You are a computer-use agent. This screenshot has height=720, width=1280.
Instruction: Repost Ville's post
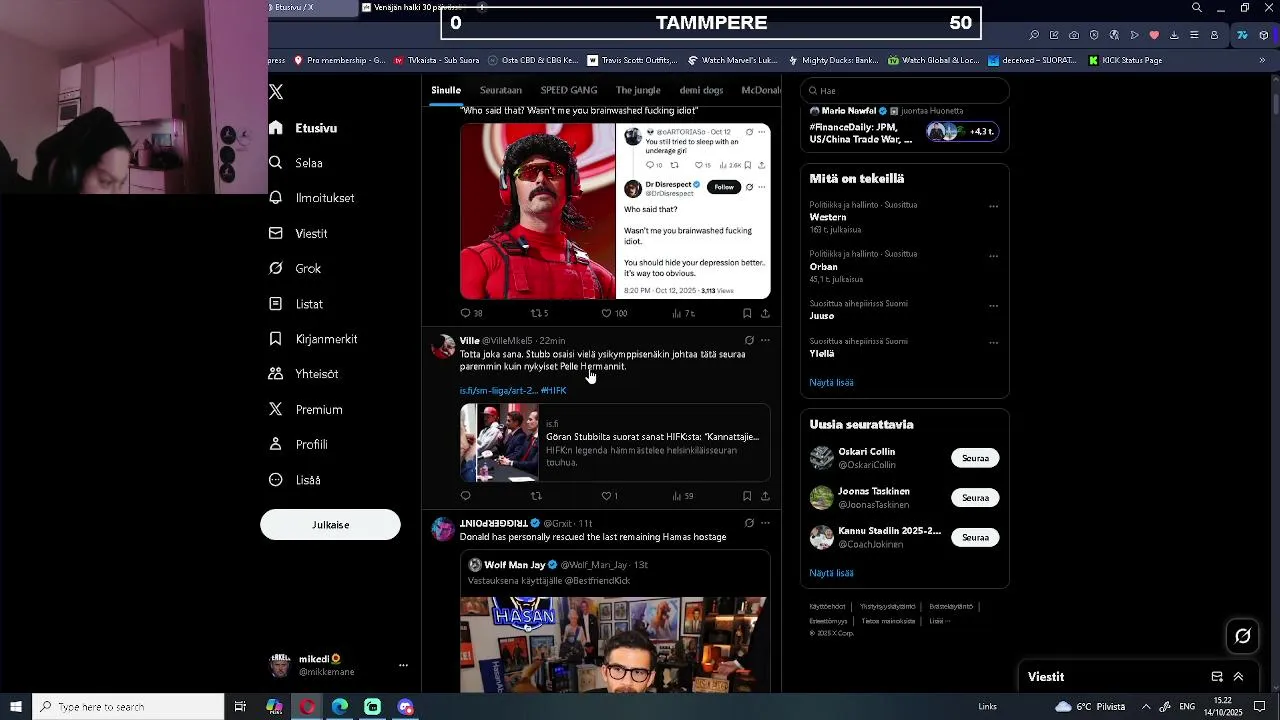[x=536, y=496]
